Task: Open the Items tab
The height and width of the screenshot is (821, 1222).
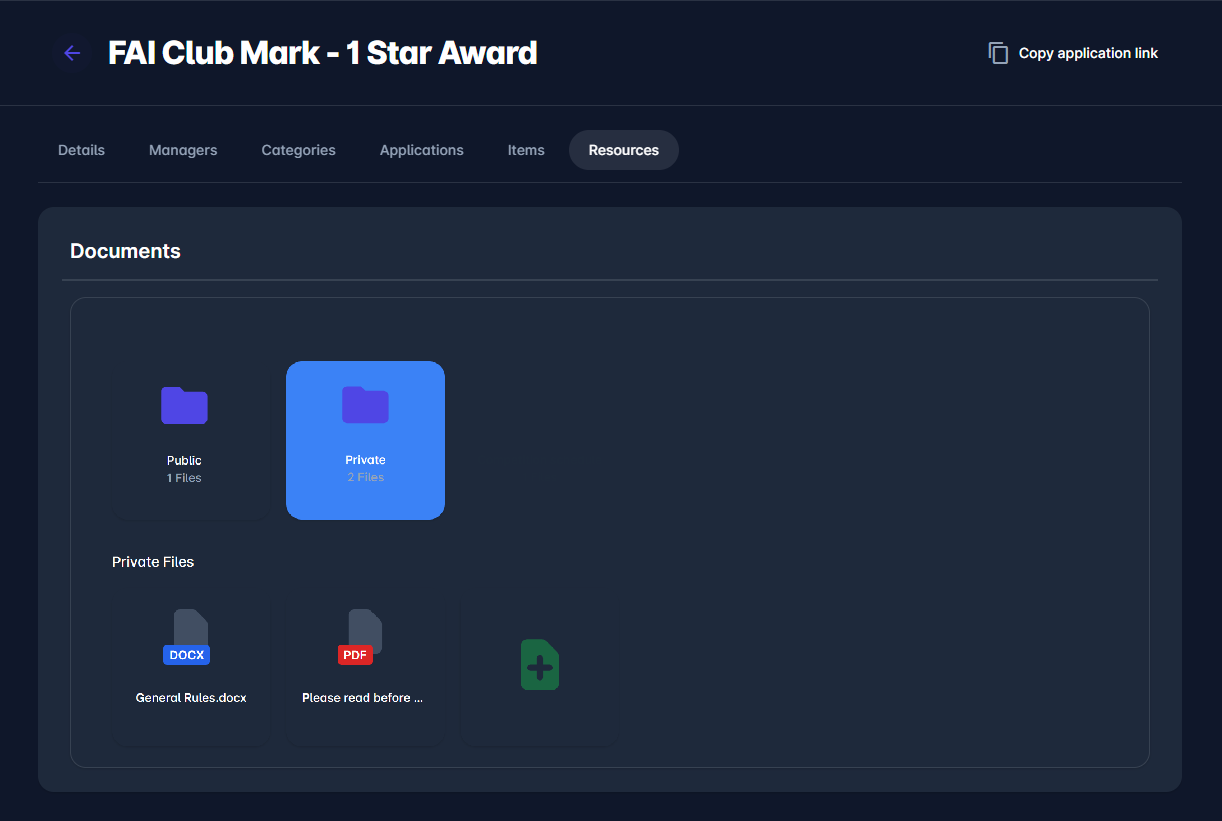Action: pos(526,150)
